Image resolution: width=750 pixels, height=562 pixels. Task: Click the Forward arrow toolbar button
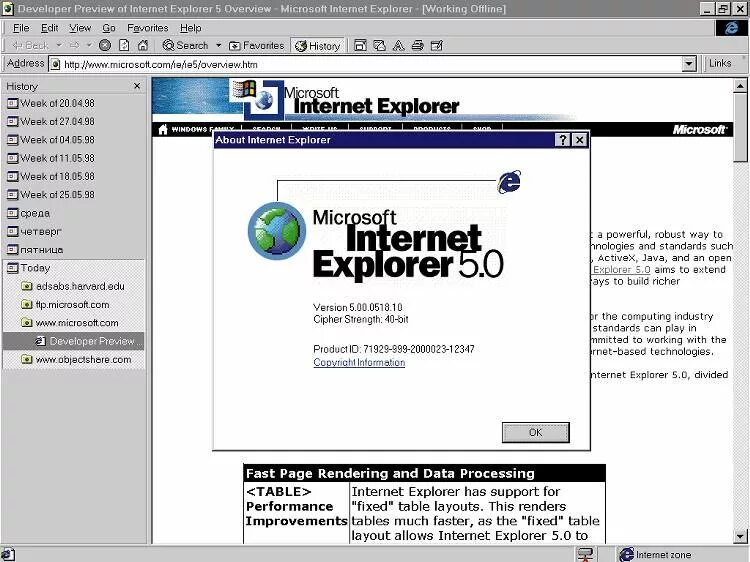pos(74,45)
